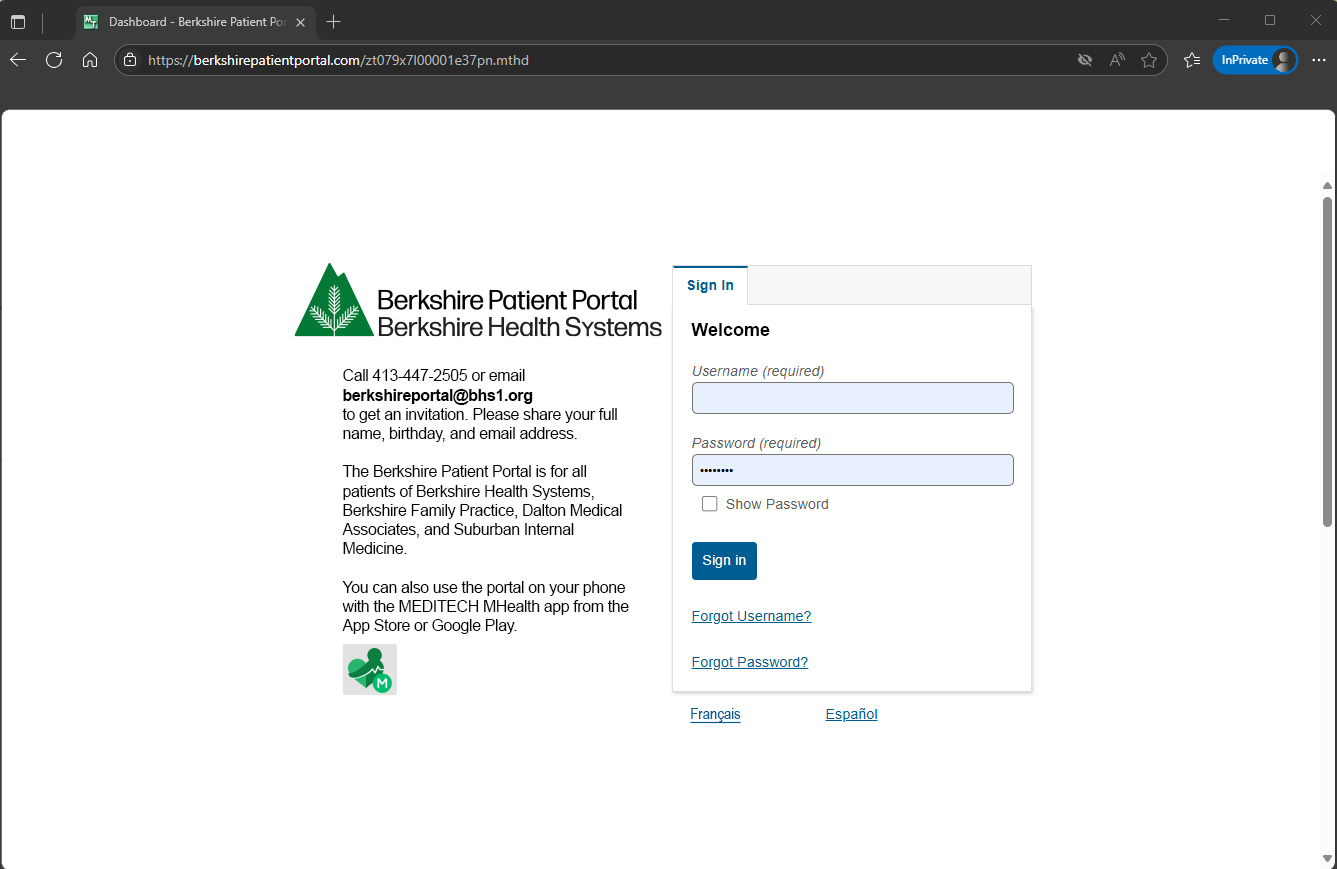Image resolution: width=1337 pixels, height=869 pixels.
Task: View site information lock icon
Action: pyautogui.click(x=130, y=60)
